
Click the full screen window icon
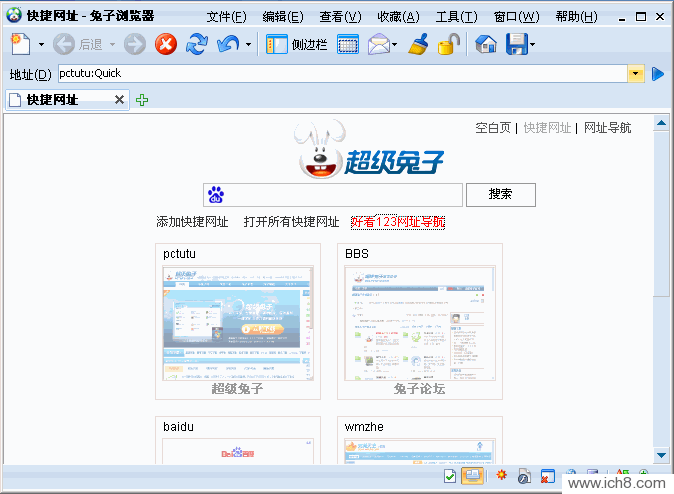point(348,45)
